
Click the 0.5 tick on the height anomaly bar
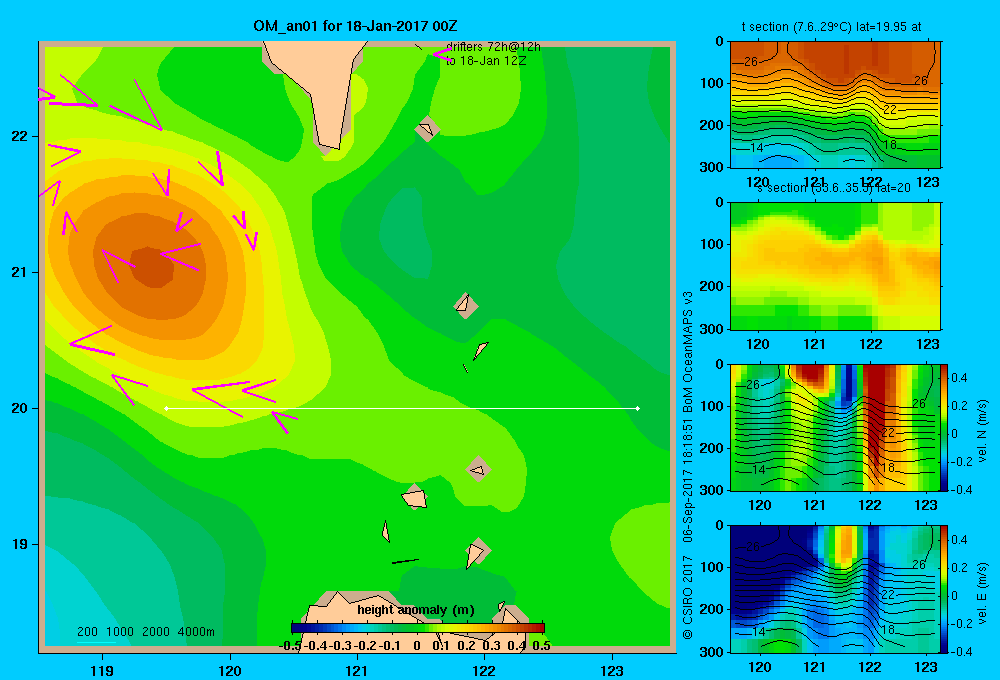click(x=541, y=646)
